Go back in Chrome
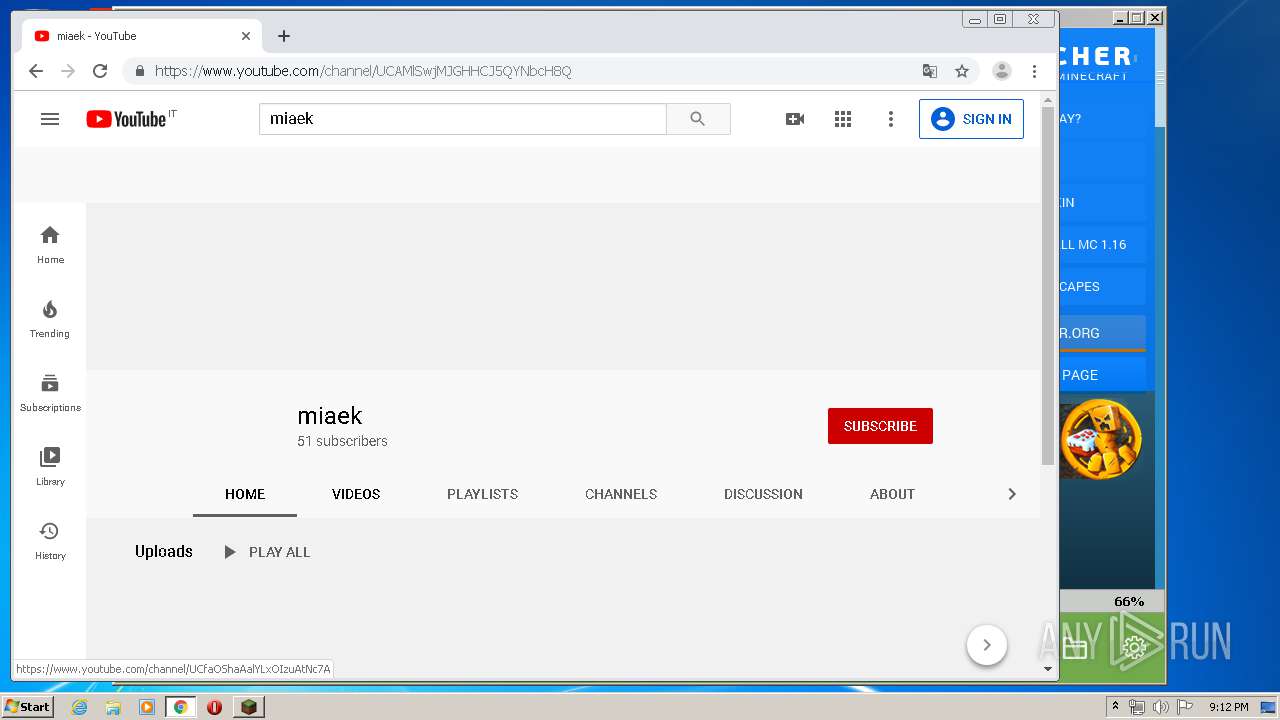The image size is (1280, 720). (x=36, y=71)
